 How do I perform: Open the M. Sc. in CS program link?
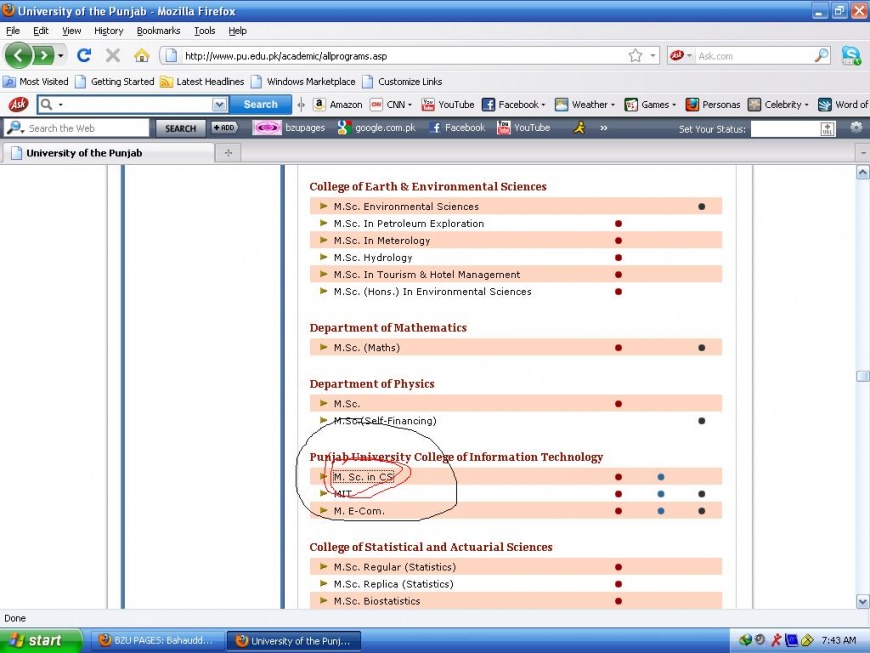(x=363, y=477)
